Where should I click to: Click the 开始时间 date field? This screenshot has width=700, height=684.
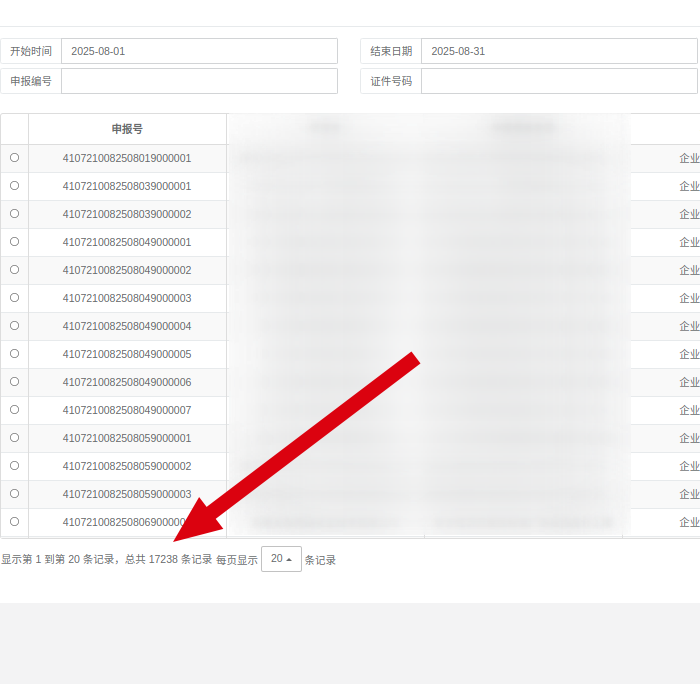tap(199, 51)
